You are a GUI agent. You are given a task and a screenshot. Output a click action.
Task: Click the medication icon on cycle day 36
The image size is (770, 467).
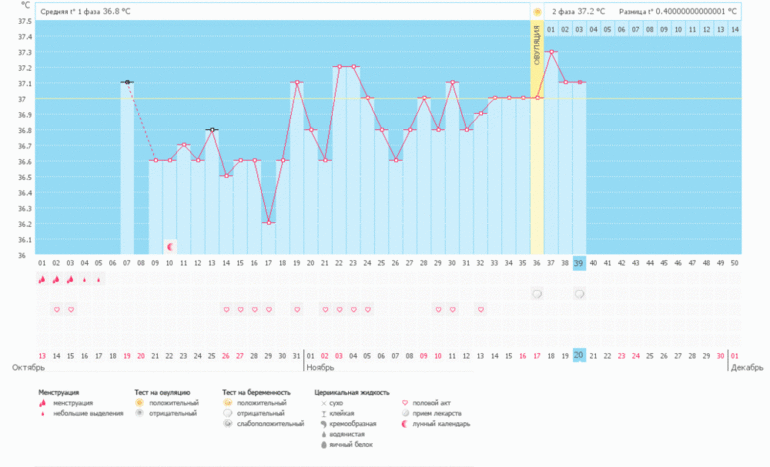pyautogui.click(x=537, y=294)
